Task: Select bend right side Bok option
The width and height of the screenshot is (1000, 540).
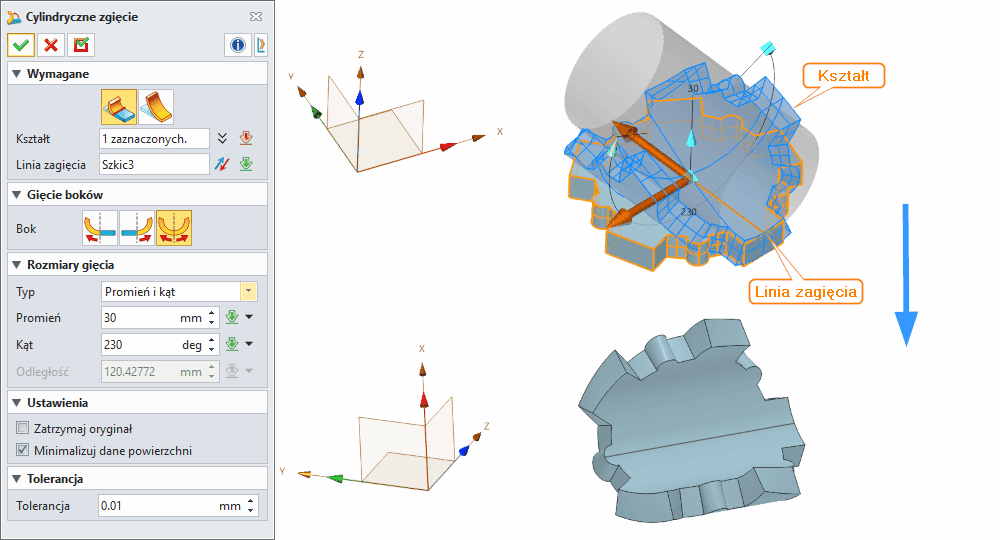Action: coord(137,228)
